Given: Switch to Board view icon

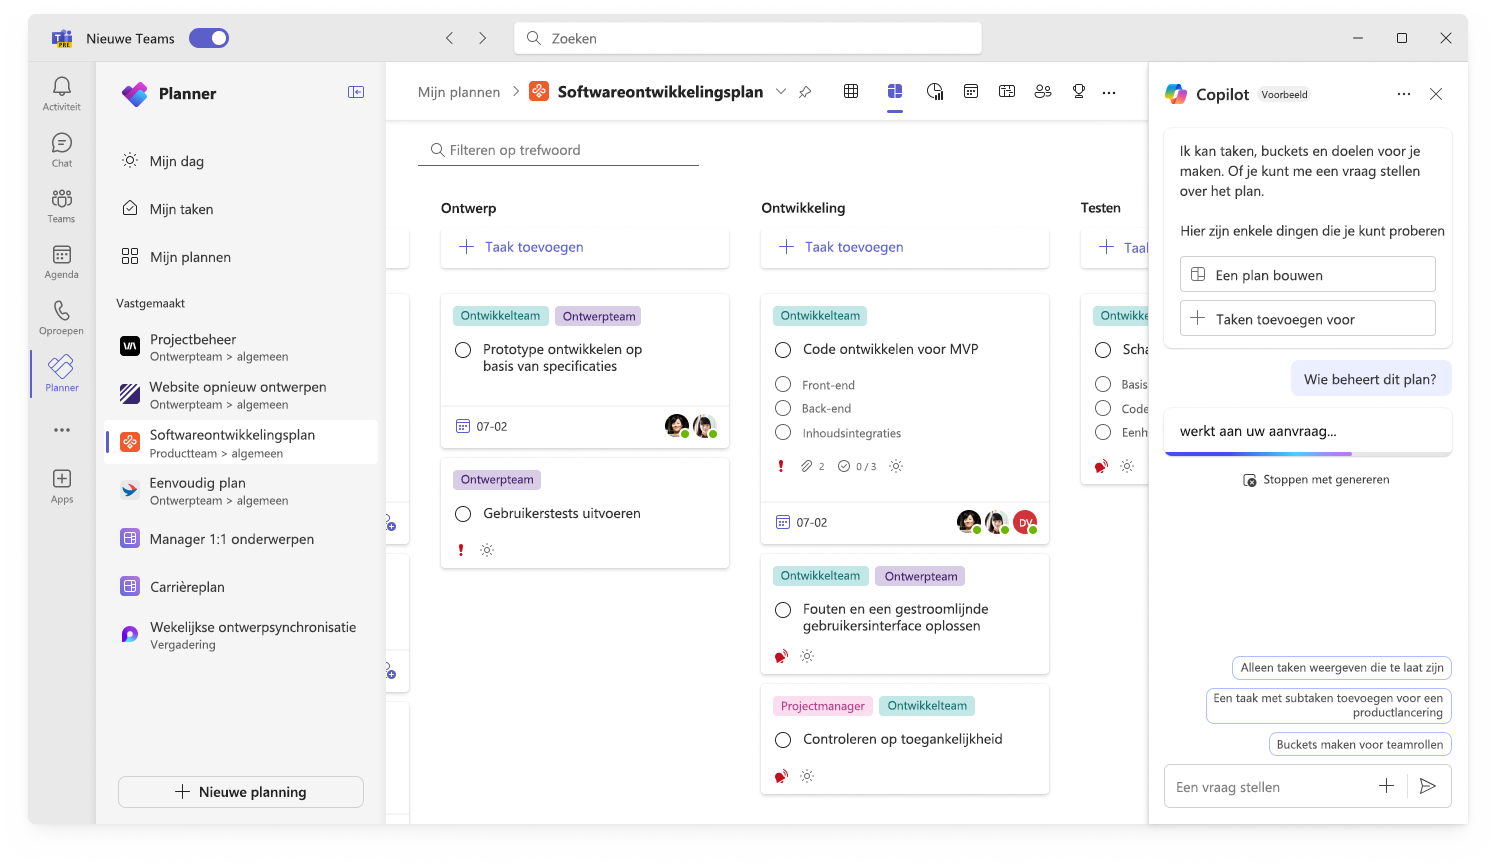Looking at the screenshot, I should pos(895,91).
